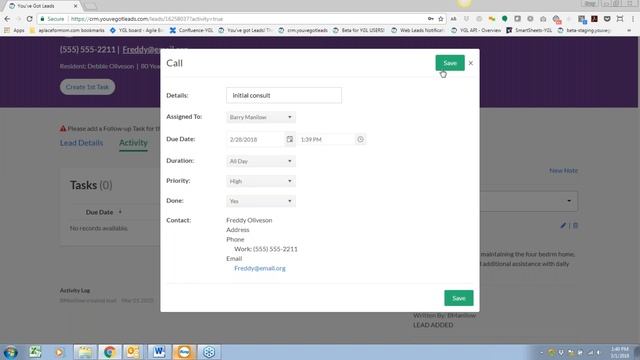Open the Priority dropdown set to High
Image resolution: width=640 pixels, height=360 pixels.
pyautogui.click(x=261, y=181)
